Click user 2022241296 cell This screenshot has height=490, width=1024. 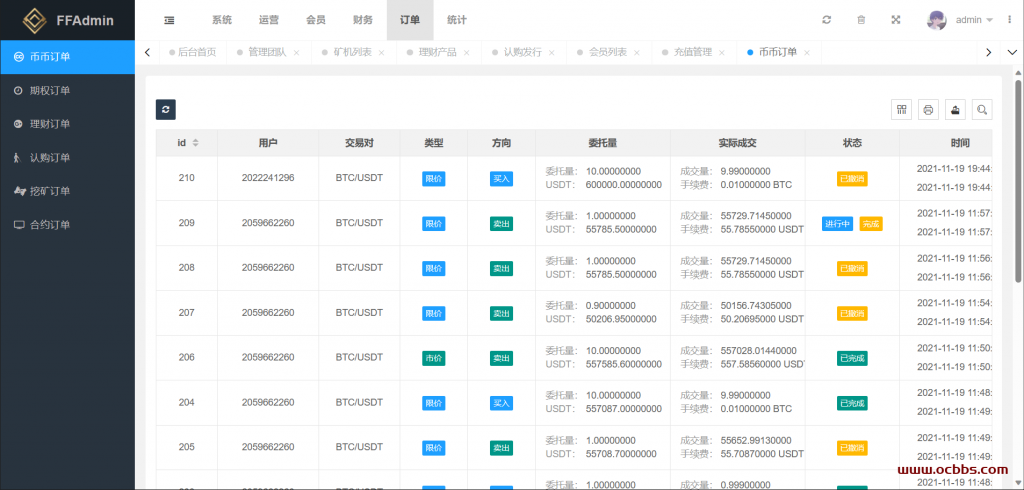click(x=268, y=178)
